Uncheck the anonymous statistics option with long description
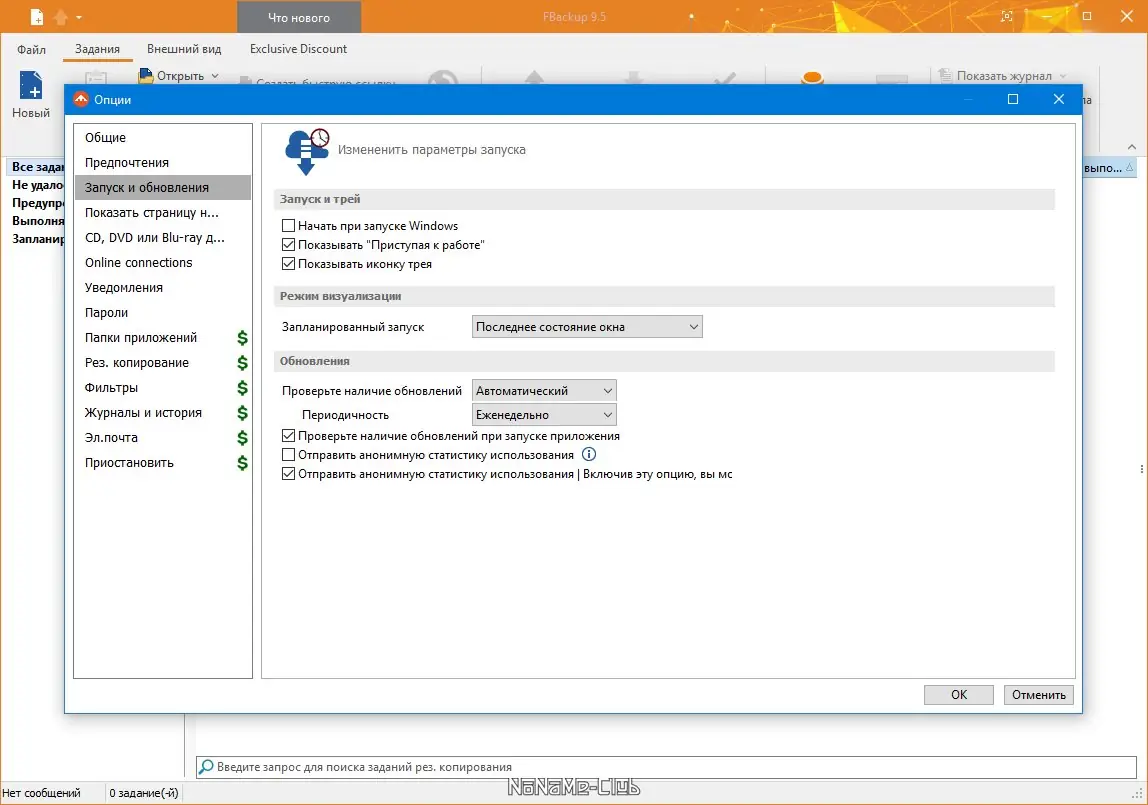1148x805 pixels. pos(288,473)
